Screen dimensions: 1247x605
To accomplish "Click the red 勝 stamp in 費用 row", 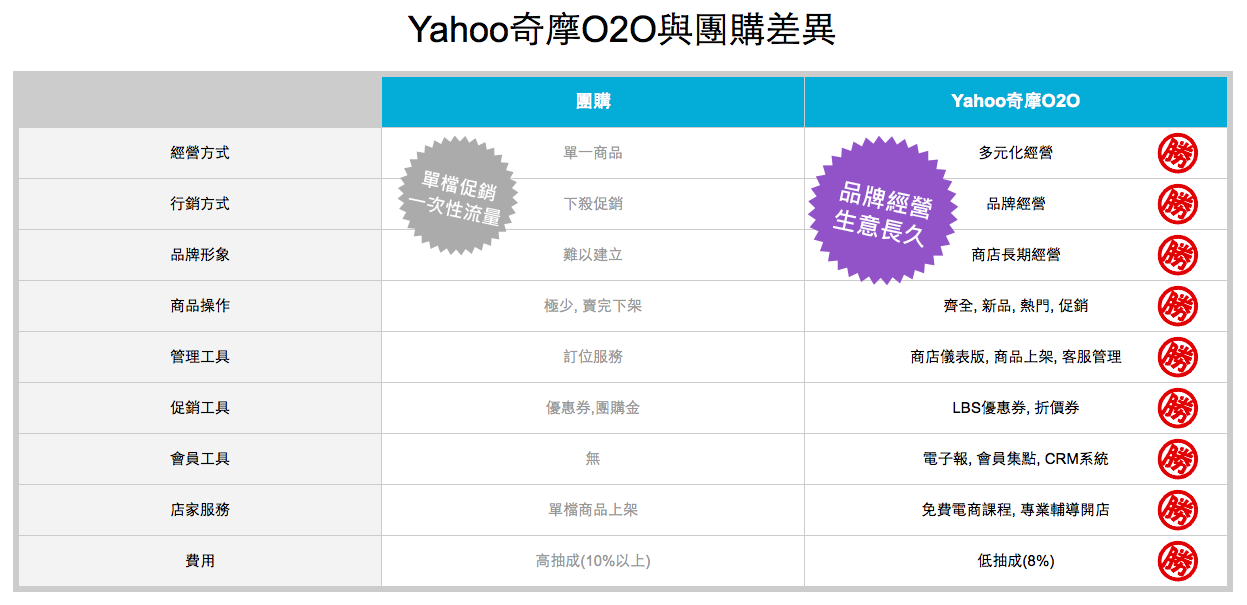I will (x=1177, y=561).
